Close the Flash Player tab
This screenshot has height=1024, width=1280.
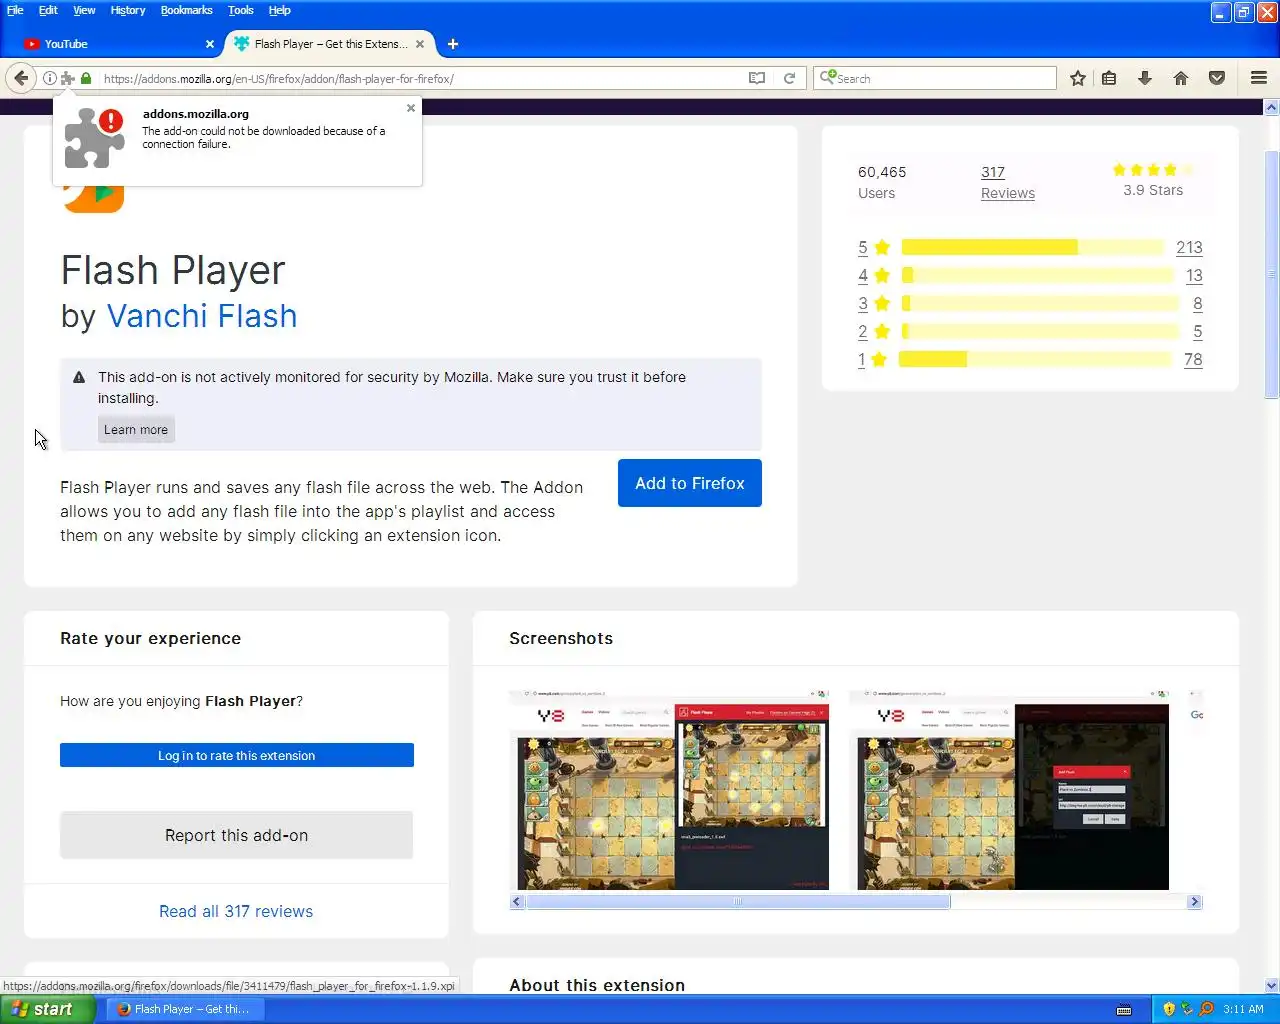(420, 44)
